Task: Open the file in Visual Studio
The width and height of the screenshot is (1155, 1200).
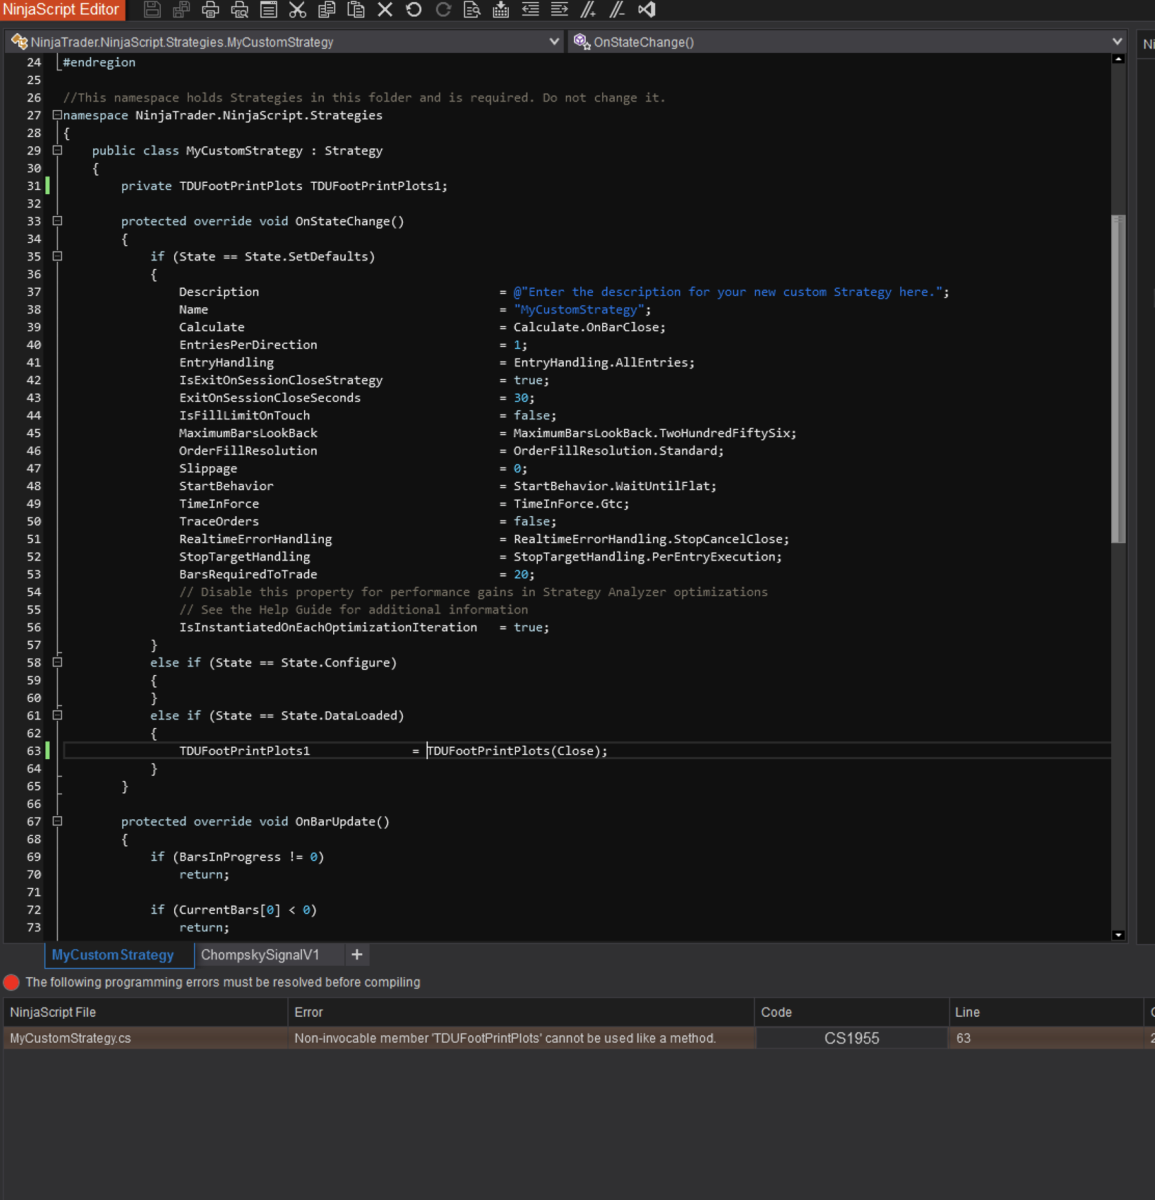Action: [647, 10]
